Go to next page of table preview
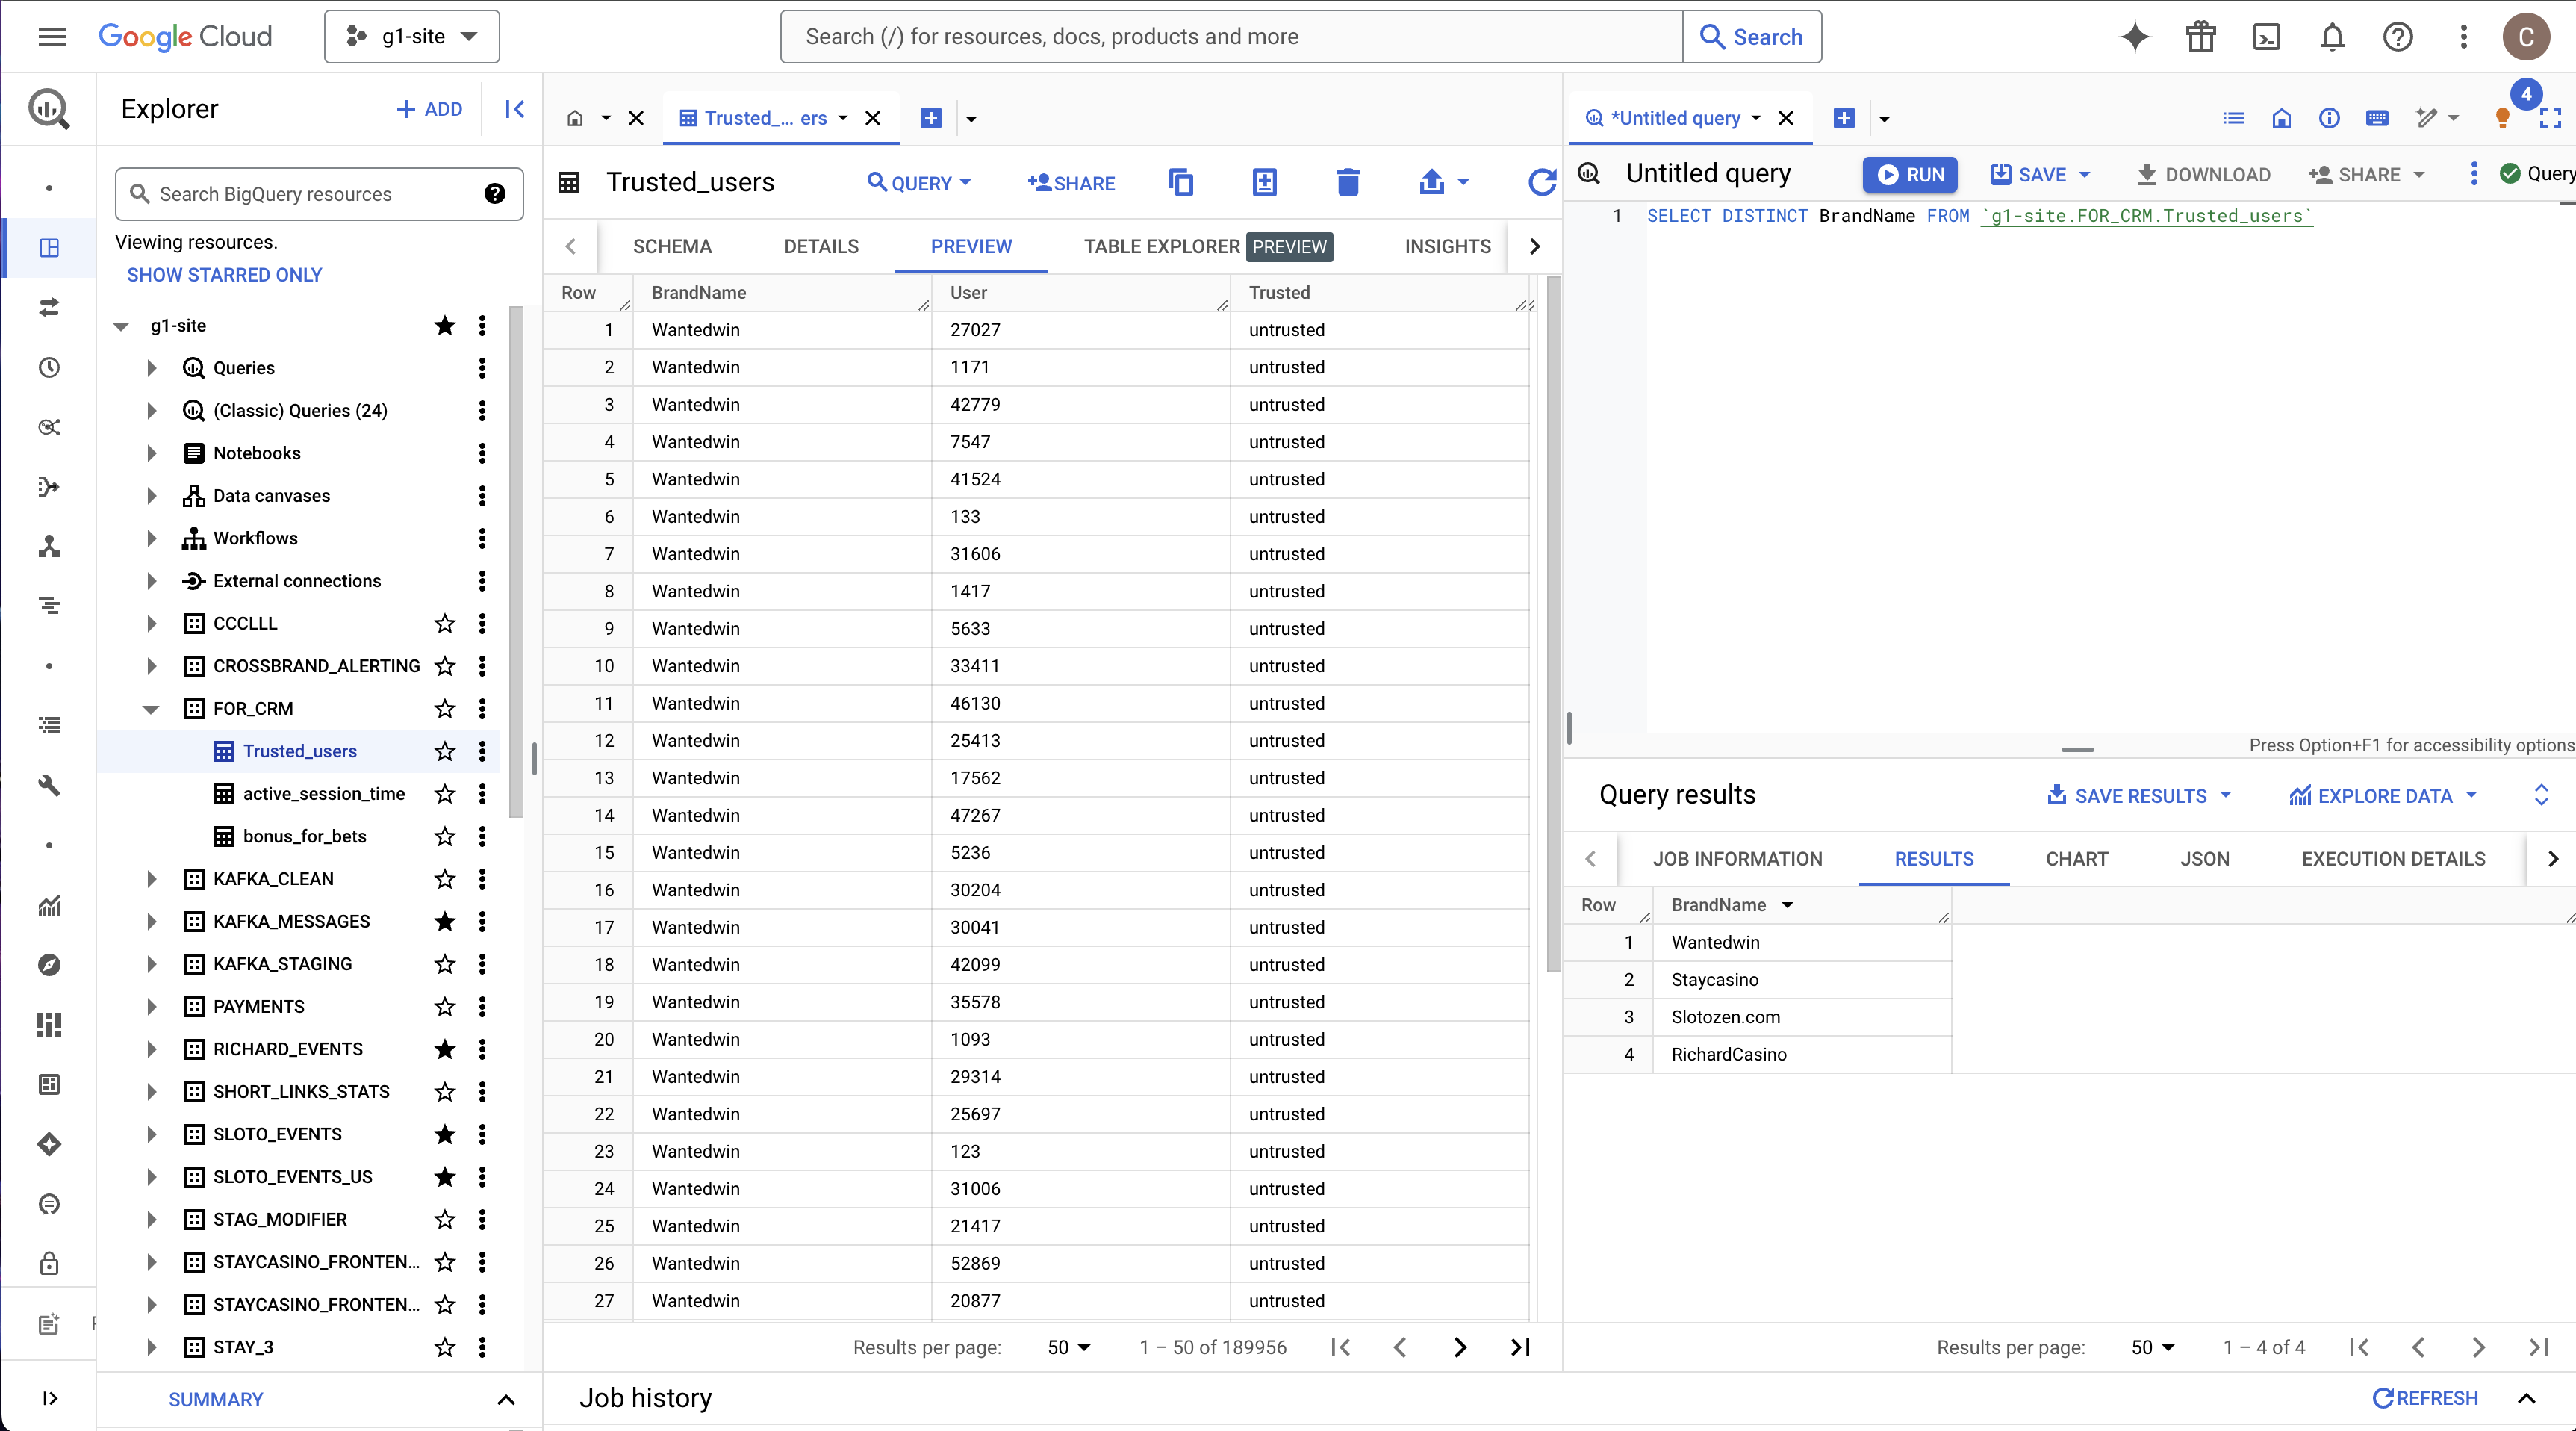This screenshot has height=1431, width=2576. (x=1460, y=1347)
